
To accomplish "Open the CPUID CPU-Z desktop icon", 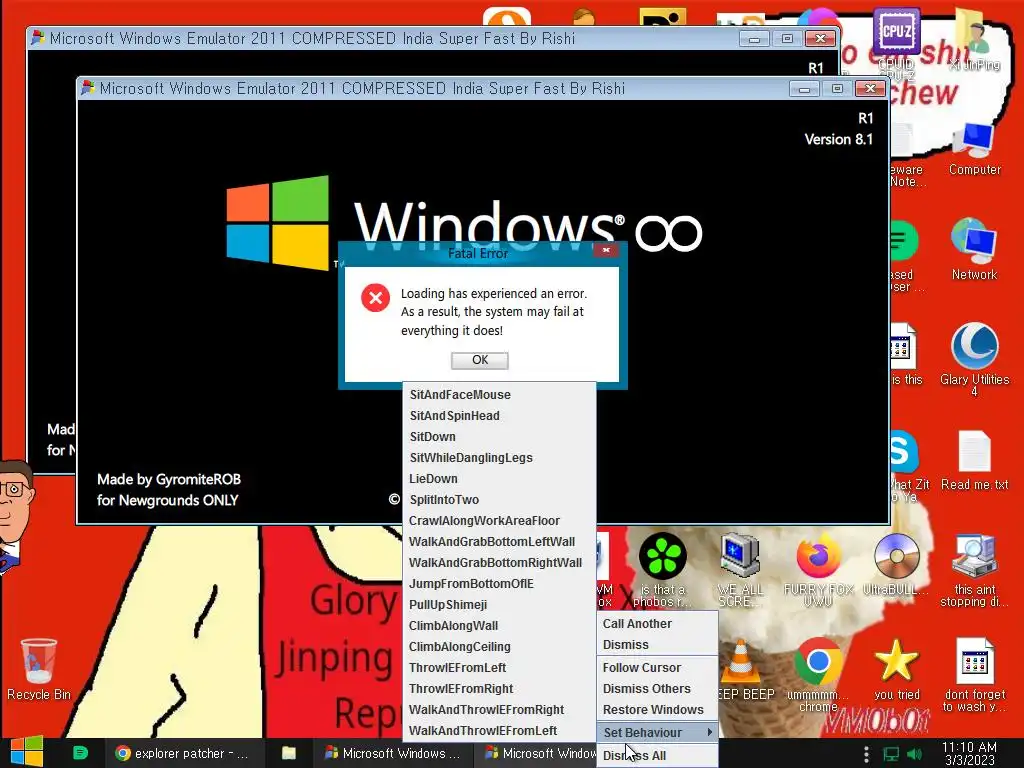I will [897, 40].
